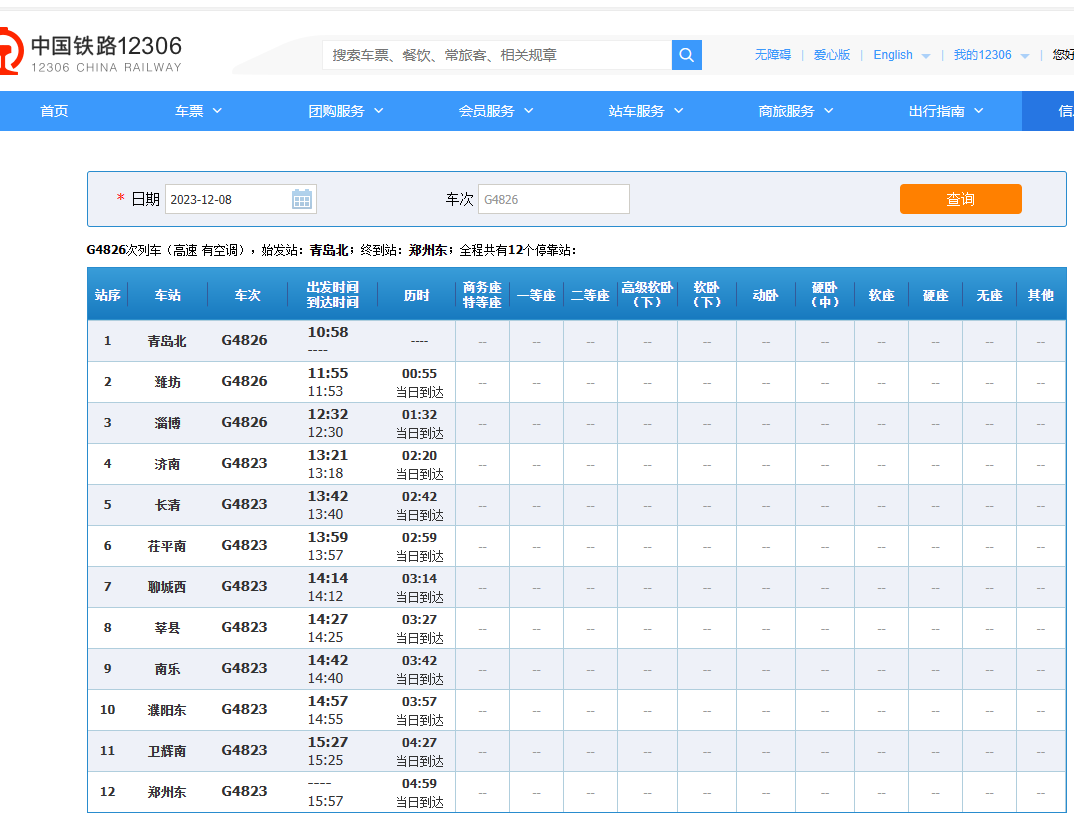The width and height of the screenshot is (1074, 817).
Task: Click duration 02:20 in 济南 row
Action: tap(419, 455)
